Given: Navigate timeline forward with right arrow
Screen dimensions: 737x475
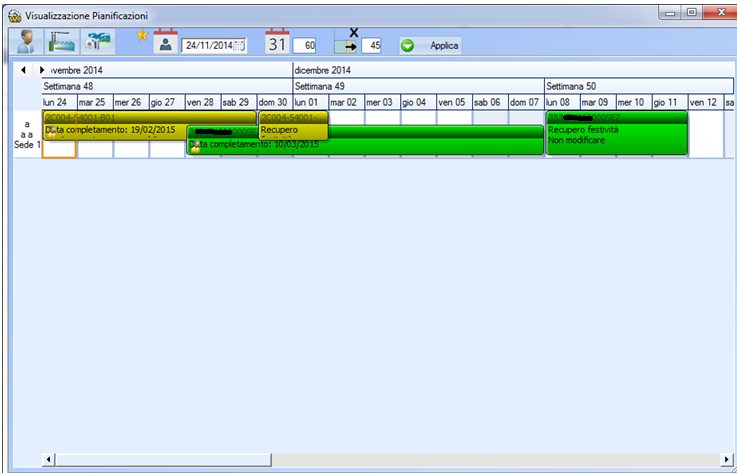Looking at the screenshot, I should (42, 70).
